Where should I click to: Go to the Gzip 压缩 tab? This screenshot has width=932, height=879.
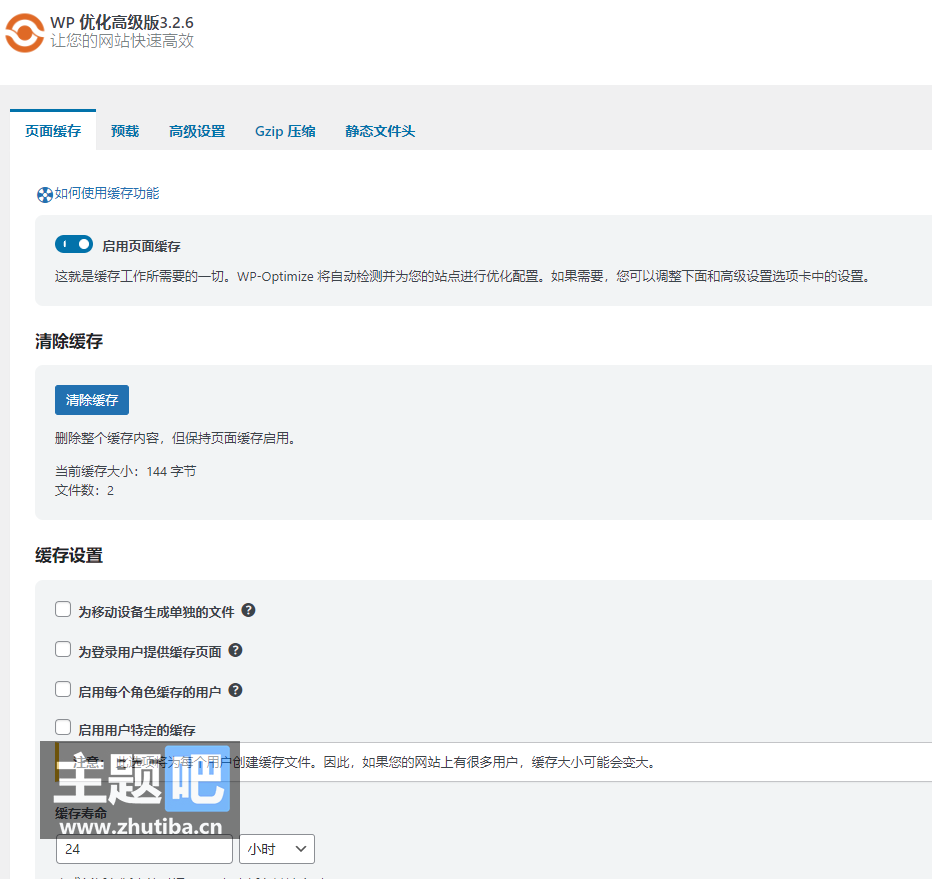click(285, 131)
